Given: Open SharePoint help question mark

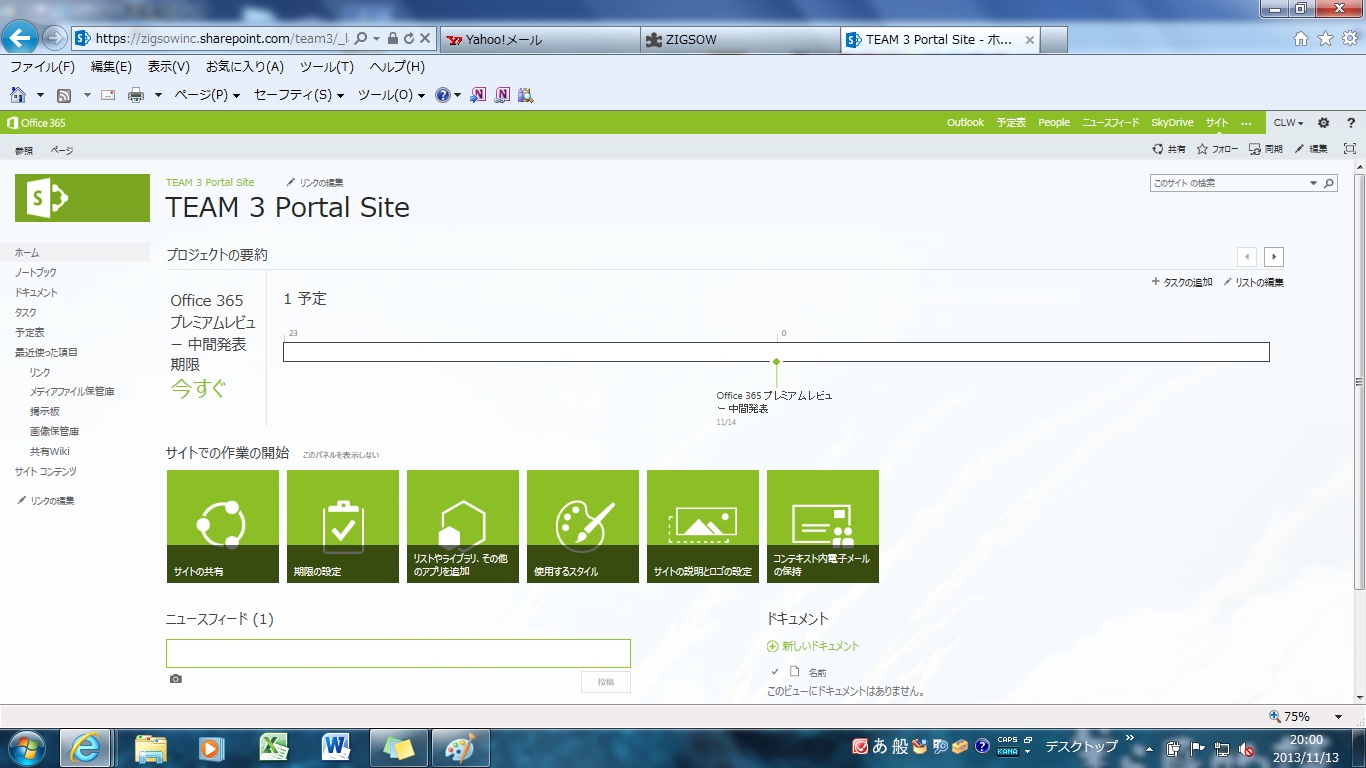Looking at the screenshot, I should click(1351, 123).
